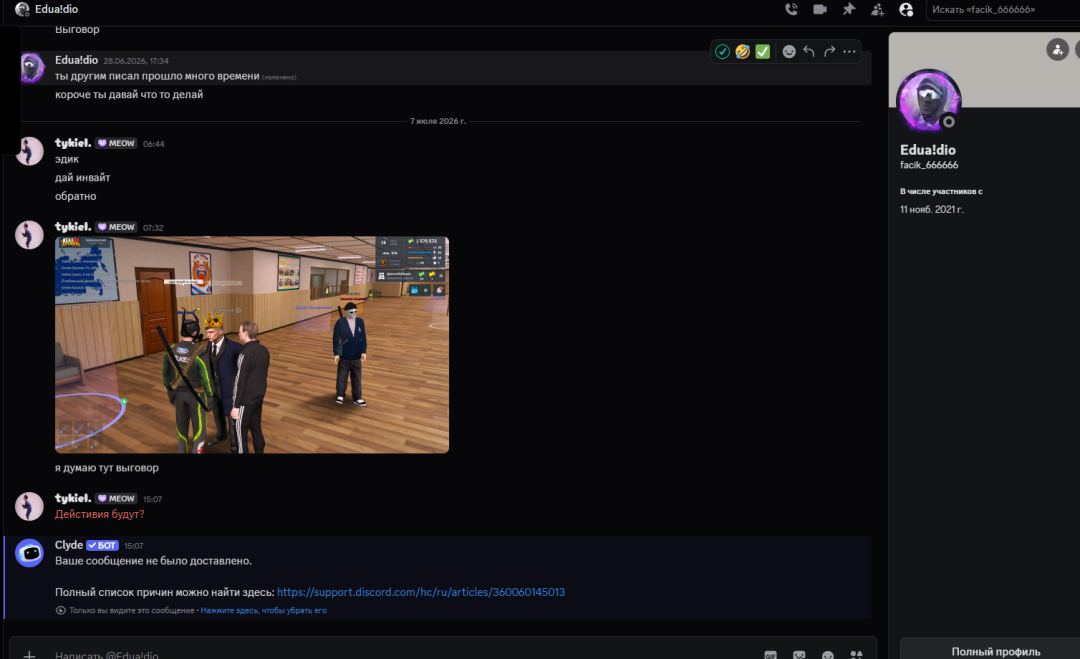Reply to Edua!dio's message using the arrow
Screen dimensions: 1080x659
coord(809,52)
